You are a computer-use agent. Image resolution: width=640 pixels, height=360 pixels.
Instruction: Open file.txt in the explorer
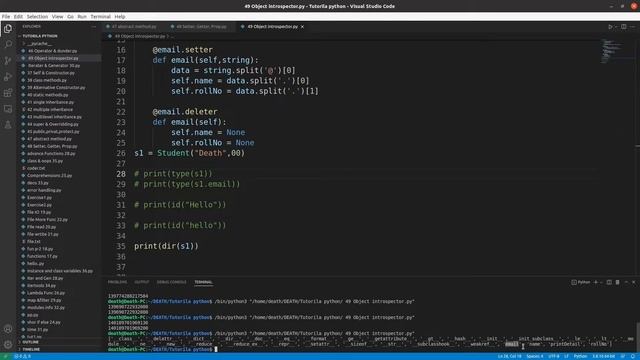click(33, 241)
